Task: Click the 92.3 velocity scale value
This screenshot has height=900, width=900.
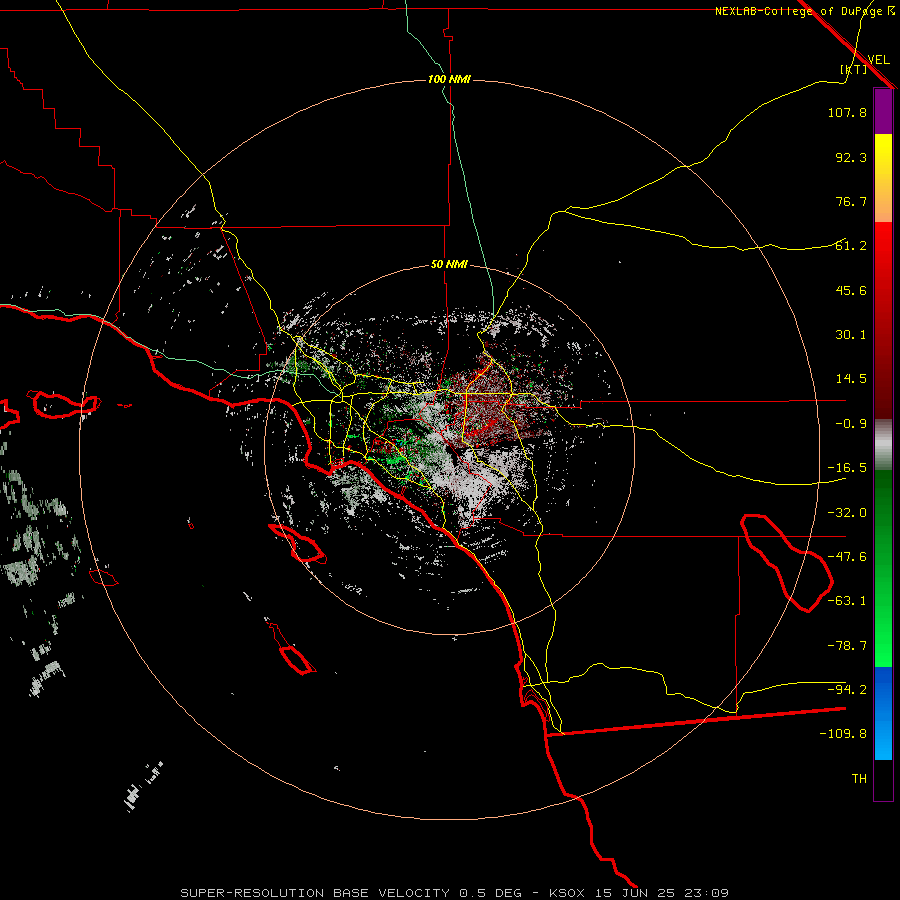Action: tap(851, 157)
